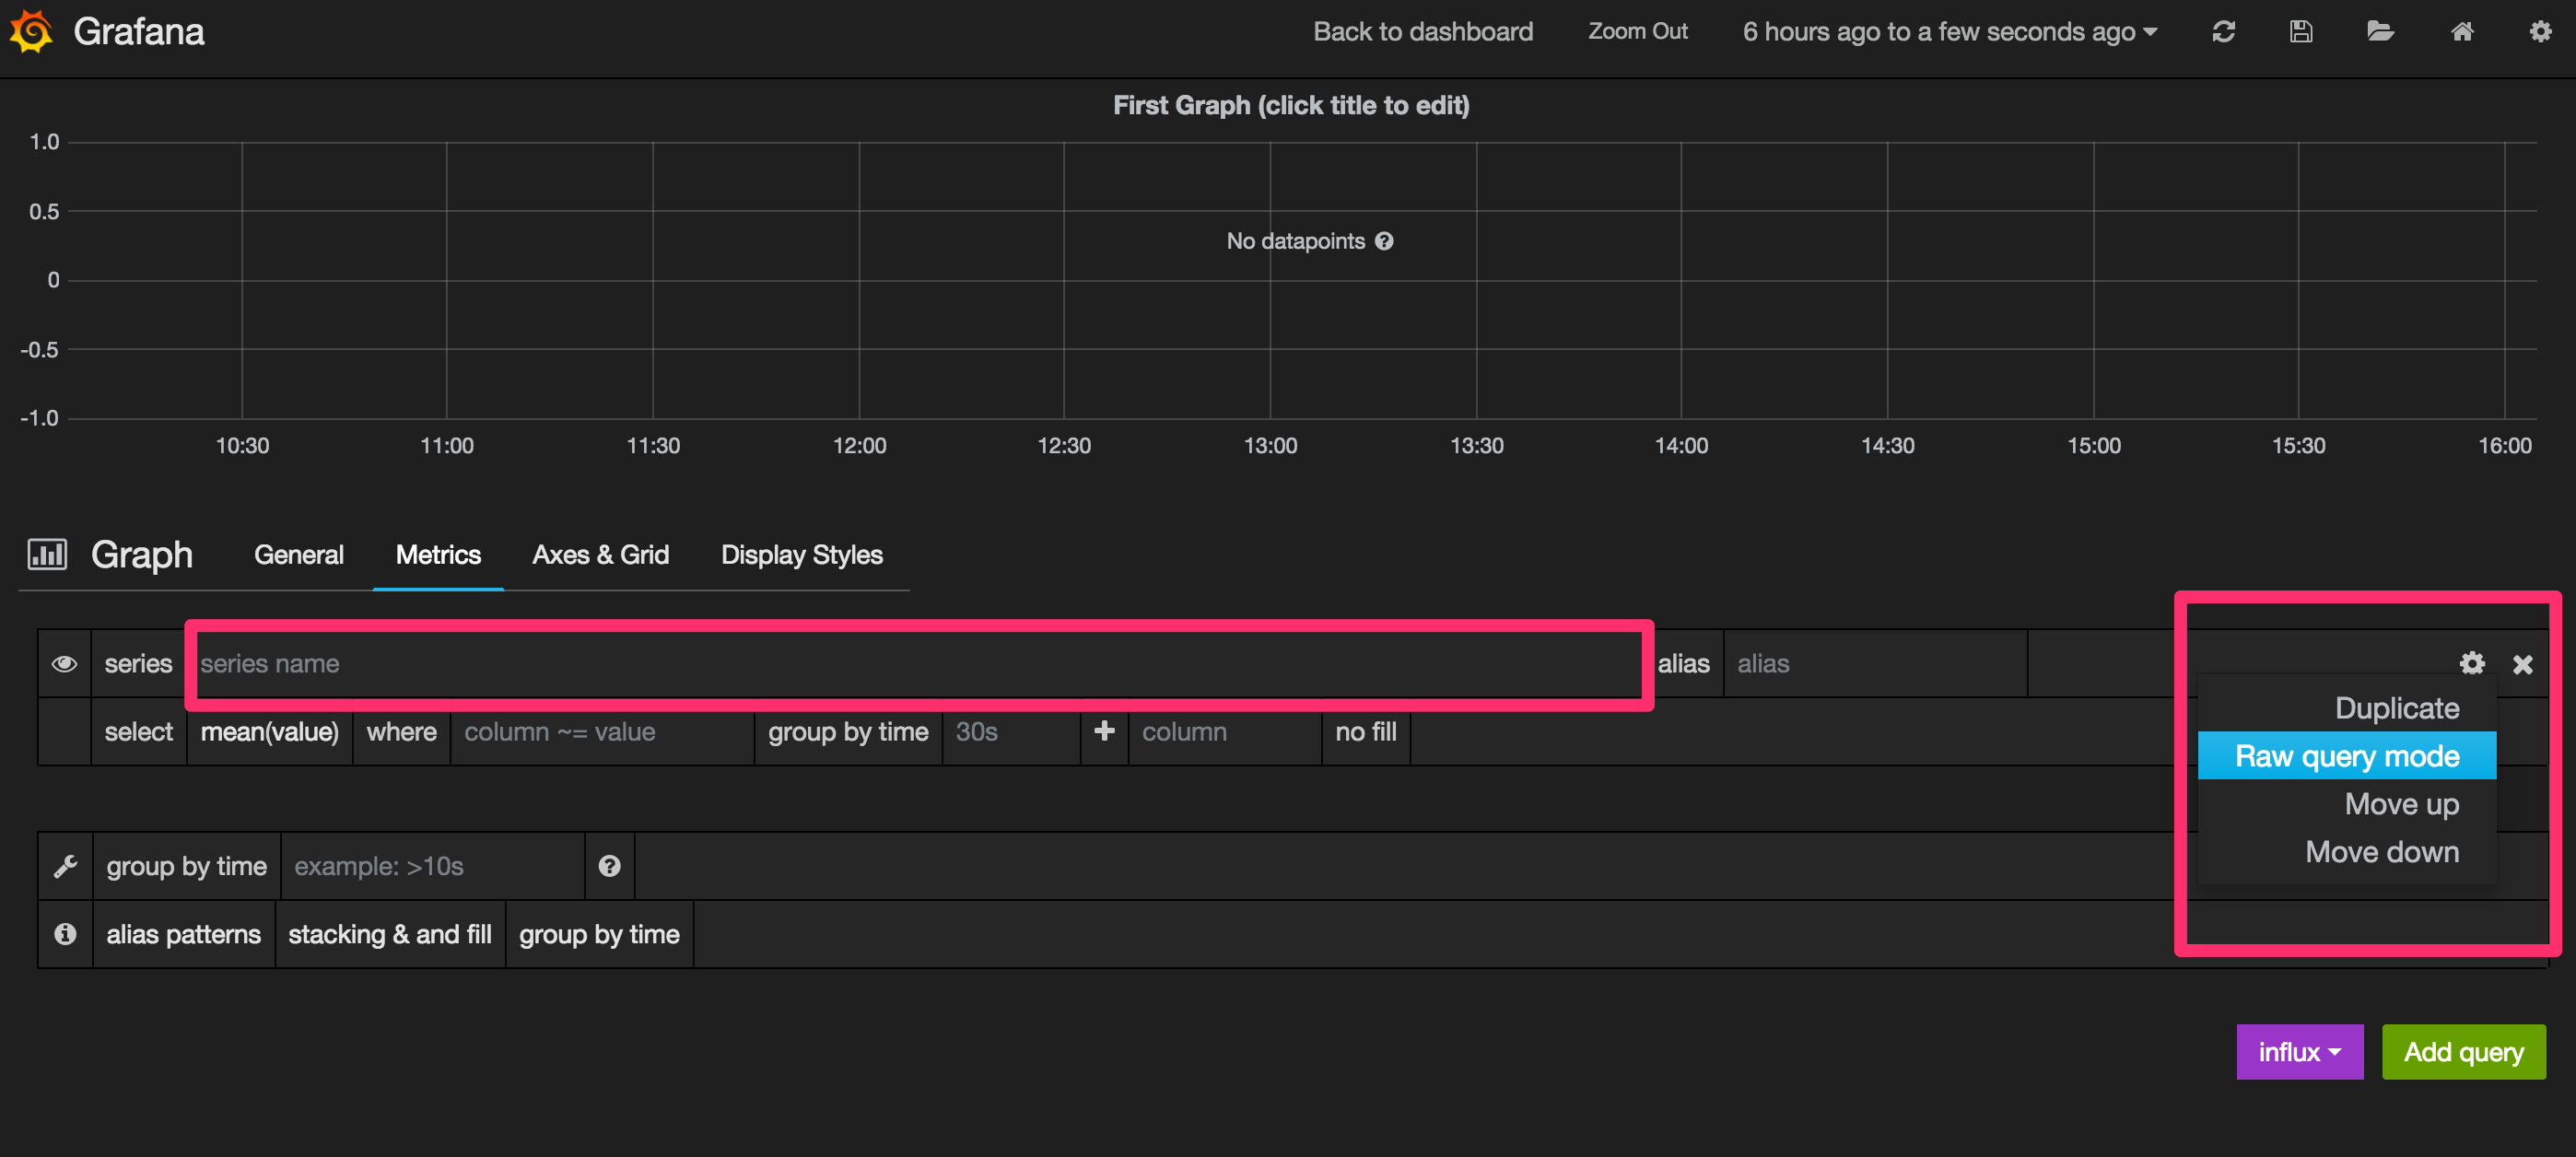Open a saved dashboard via folder icon
This screenshot has height=1157, width=2576.
[2381, 31]
